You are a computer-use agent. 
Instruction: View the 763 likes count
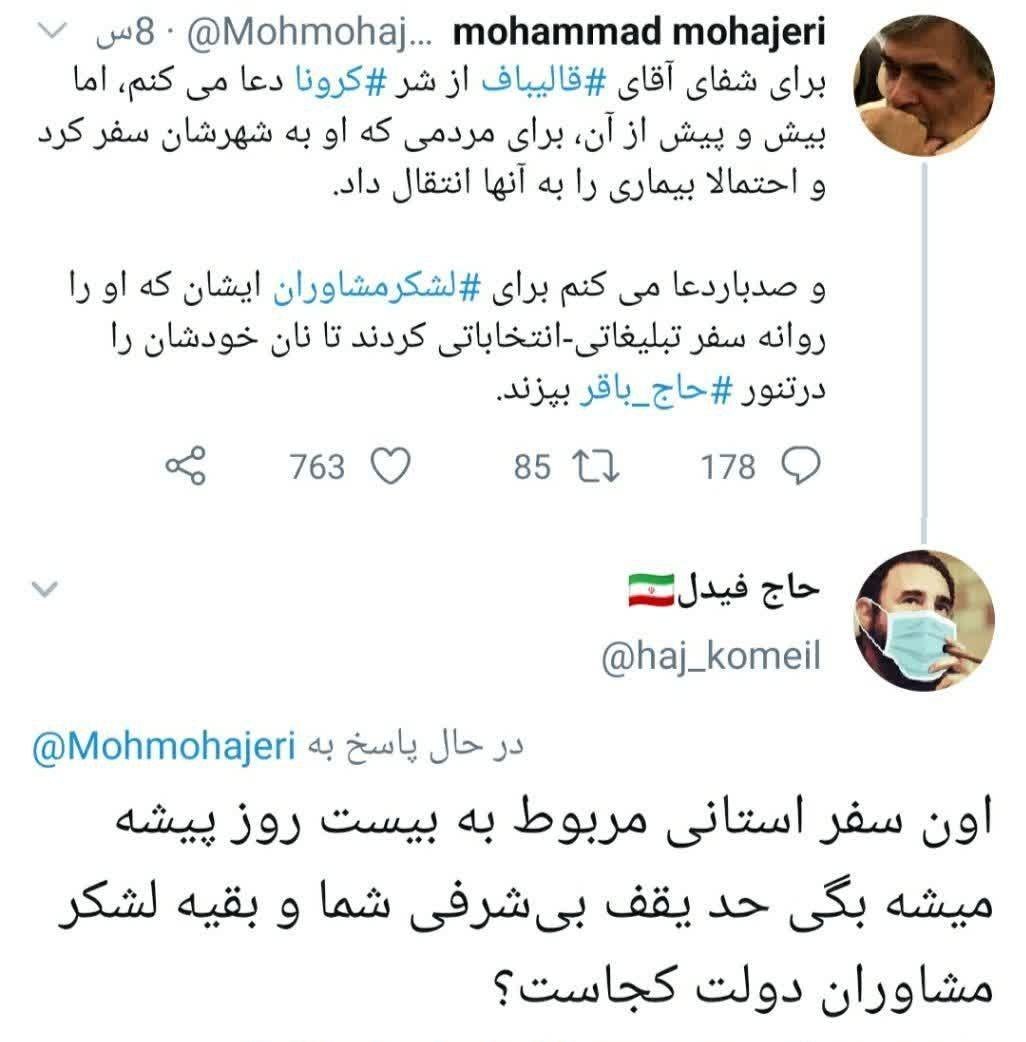318,466
